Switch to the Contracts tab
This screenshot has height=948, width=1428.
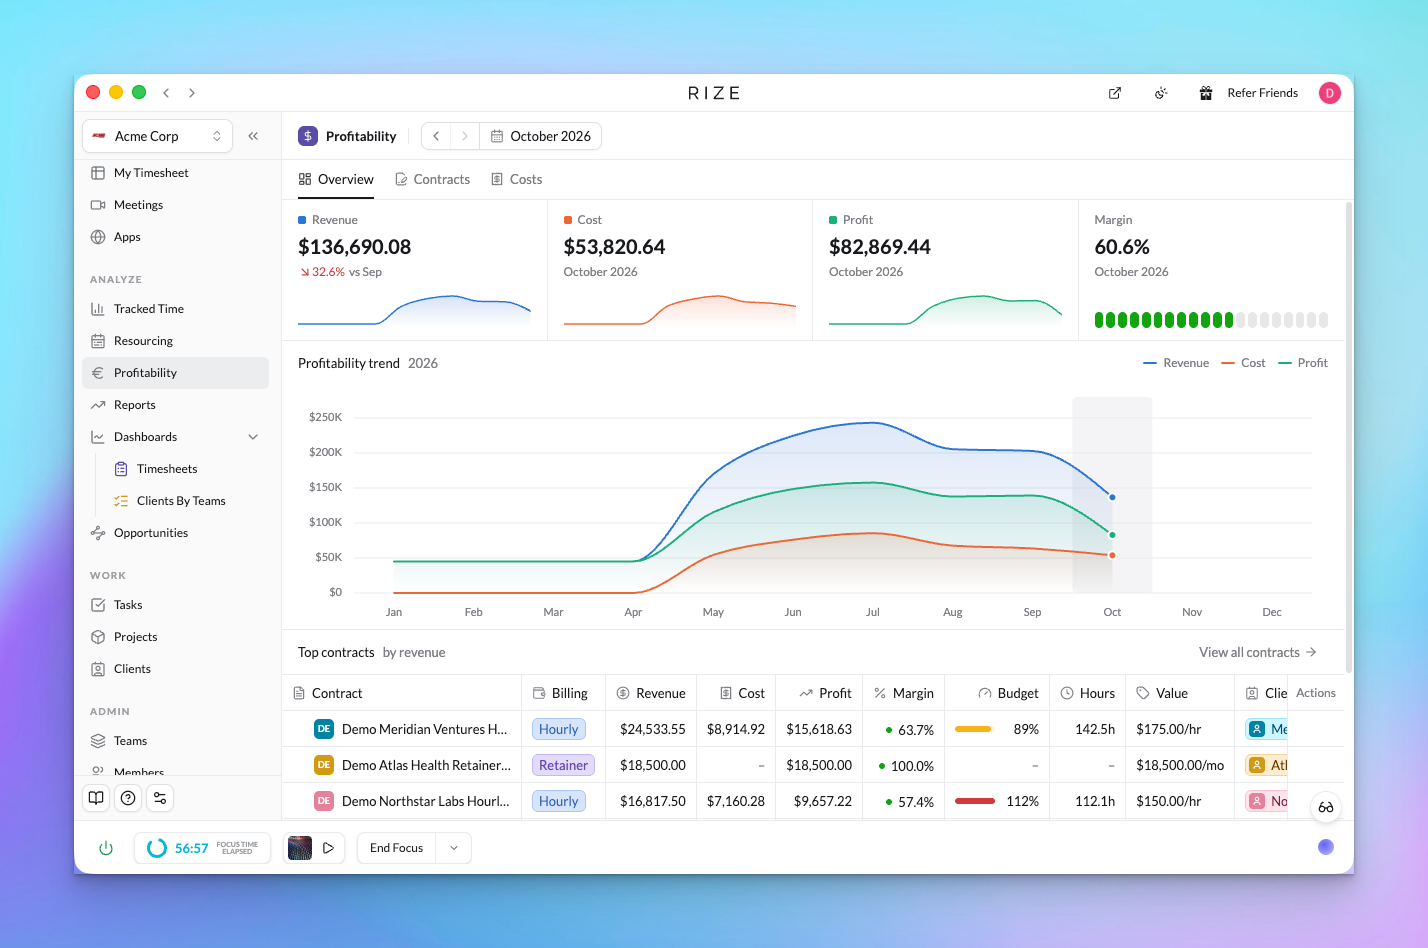(x=432, y=179)
